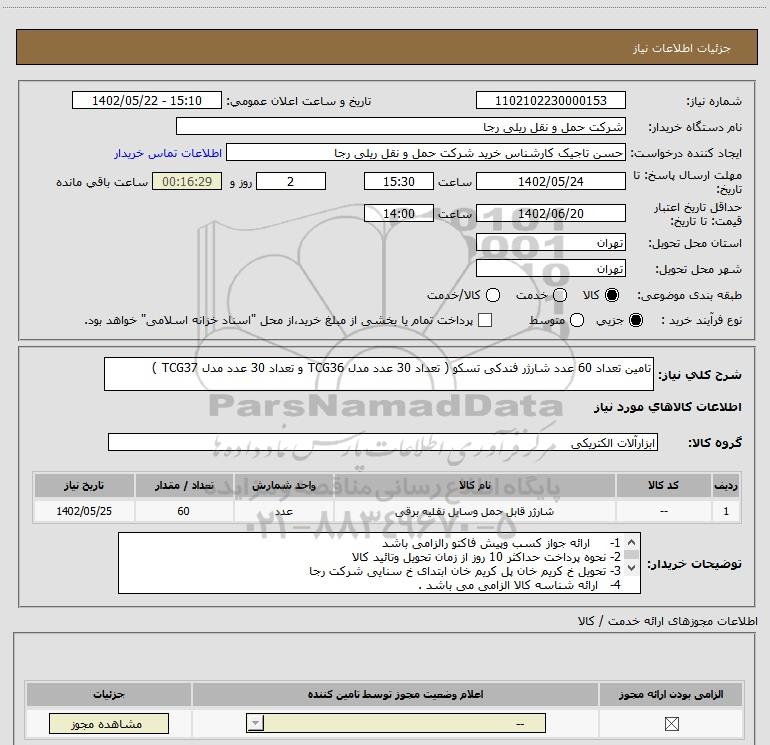Click the unit cell عدد
The image size is (770, 745).
click(284, 511)
